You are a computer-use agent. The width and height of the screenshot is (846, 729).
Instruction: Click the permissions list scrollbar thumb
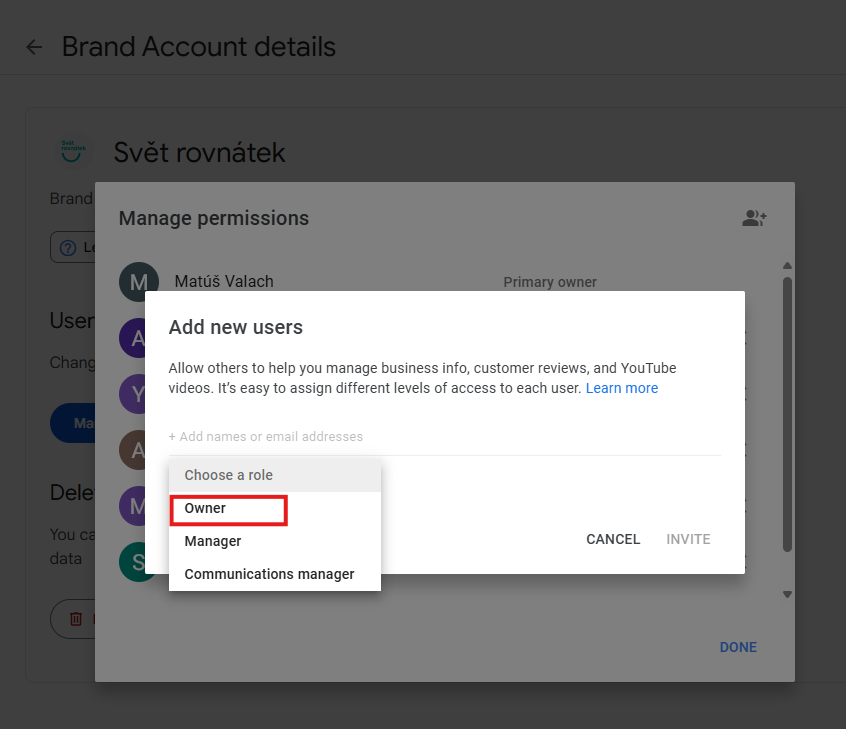pos(787,414)
